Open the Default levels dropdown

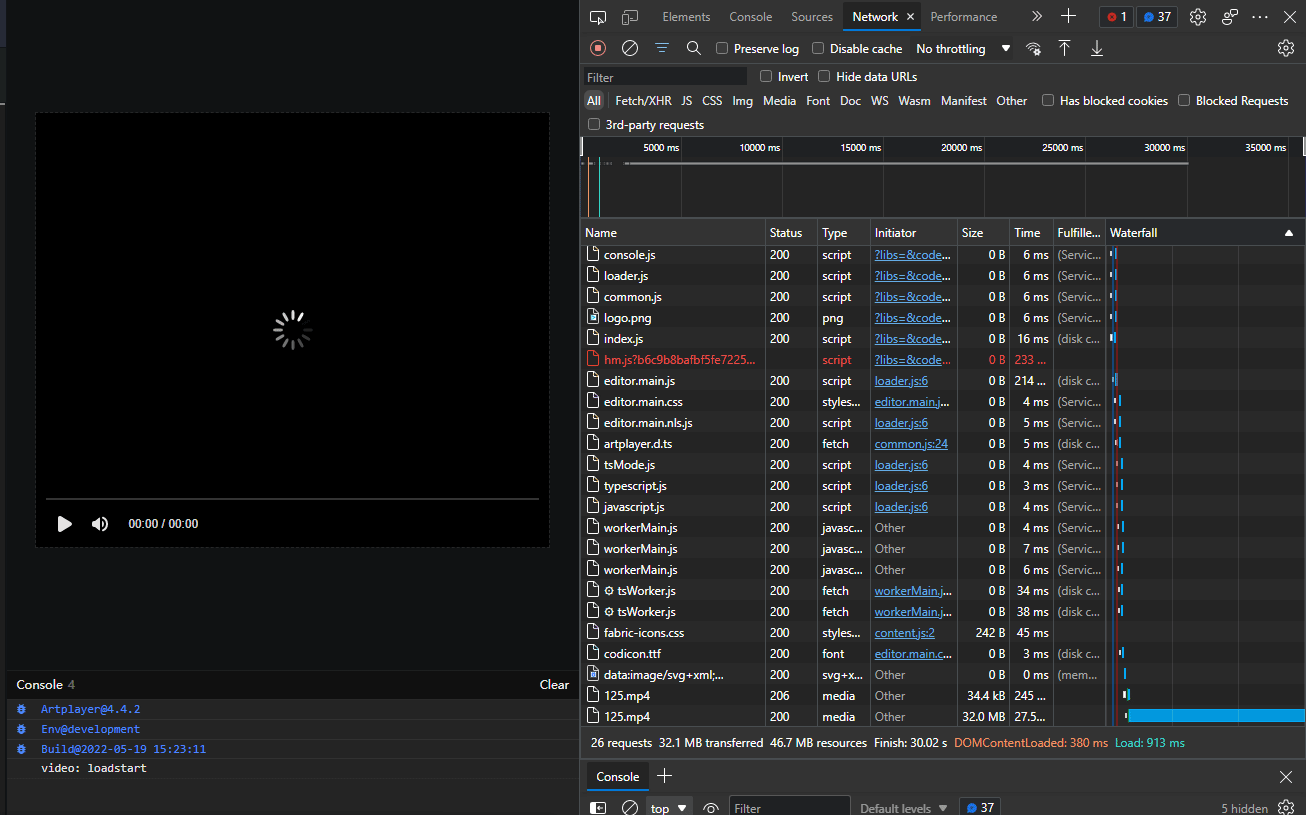[x=899, y=807]
